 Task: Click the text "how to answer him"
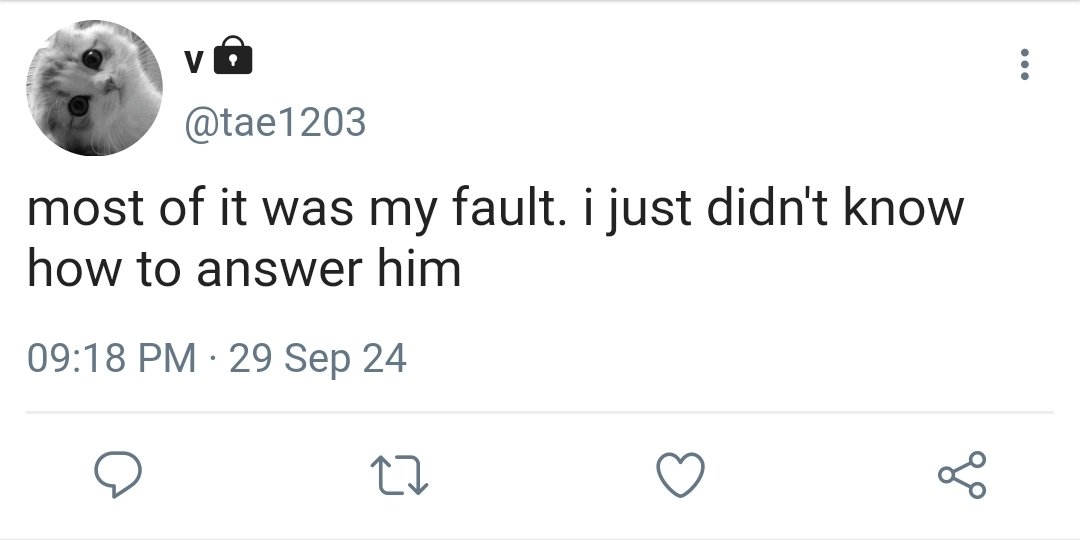(x=245, y=269)
